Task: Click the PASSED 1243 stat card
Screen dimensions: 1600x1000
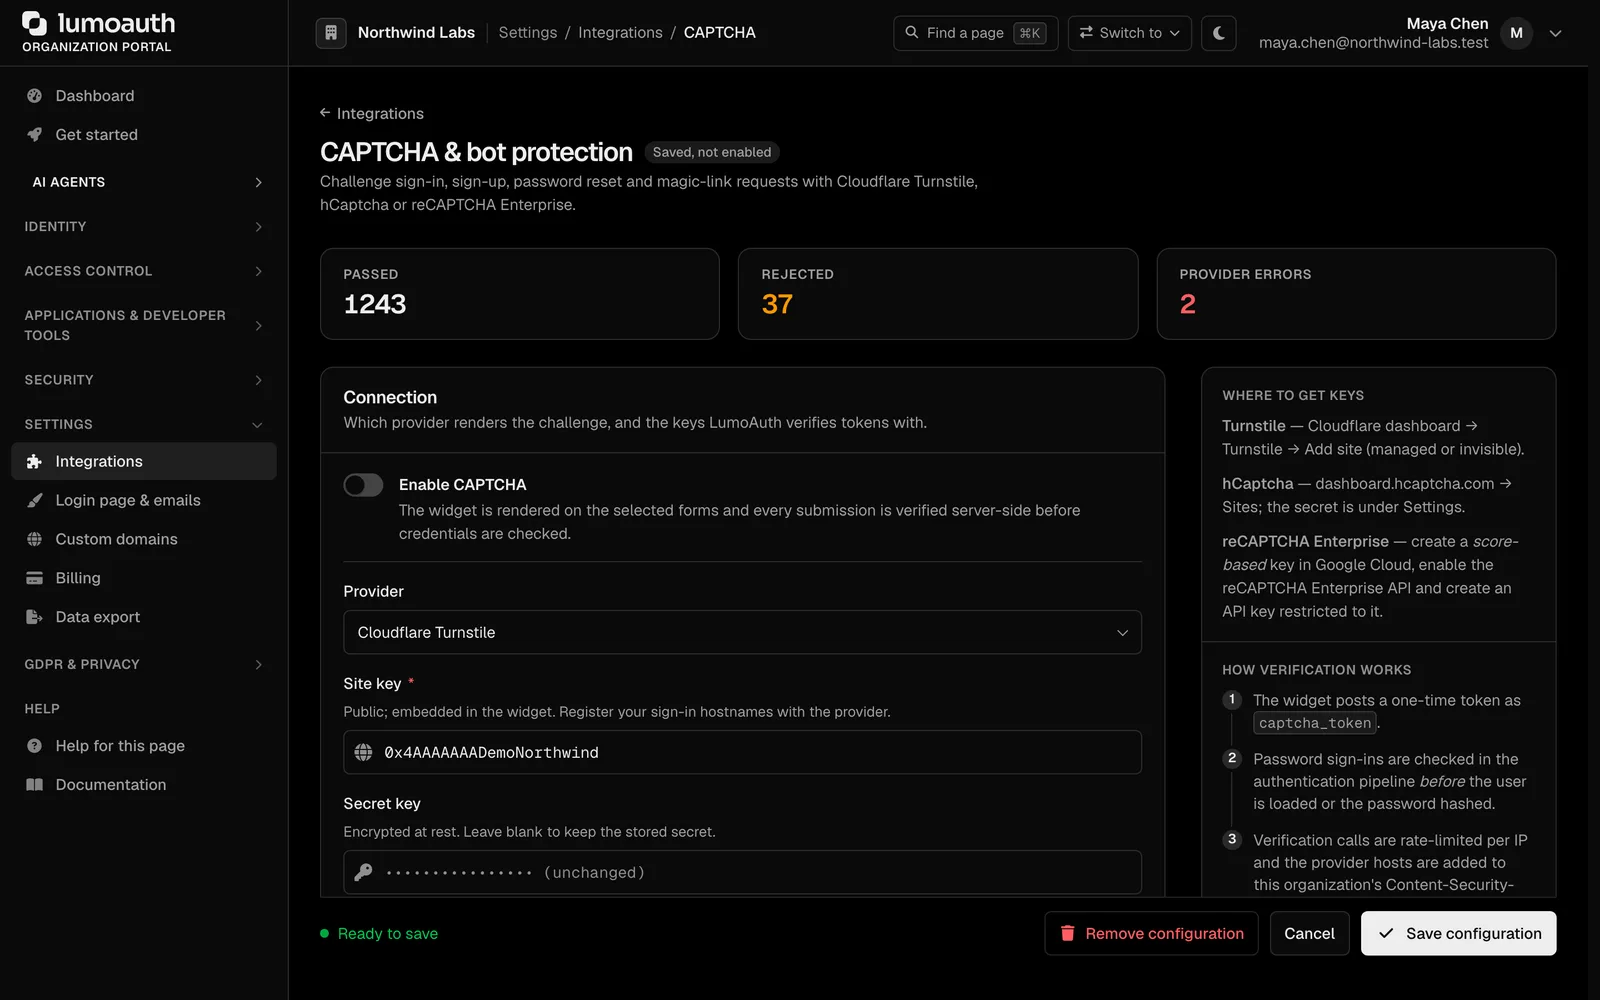Action: tap(519, 294)
